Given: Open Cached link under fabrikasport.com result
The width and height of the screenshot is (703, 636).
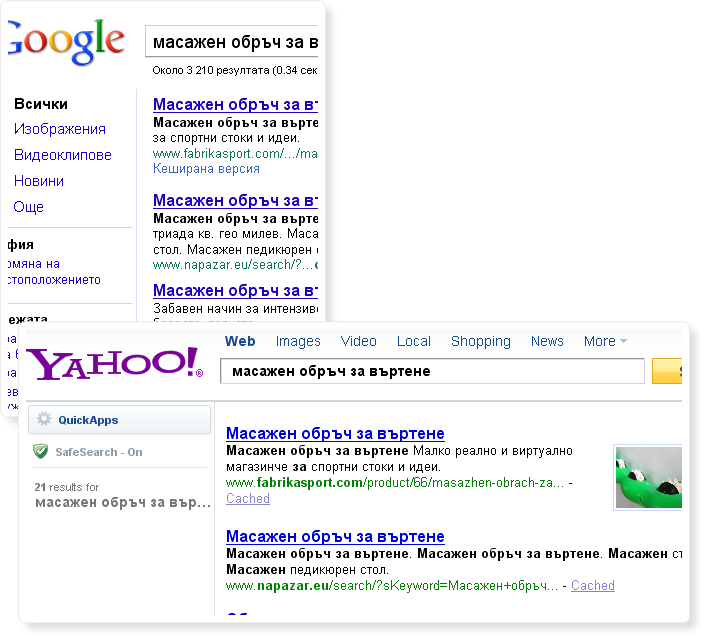Looking at the screenshot, I should (x=248, y=498).
